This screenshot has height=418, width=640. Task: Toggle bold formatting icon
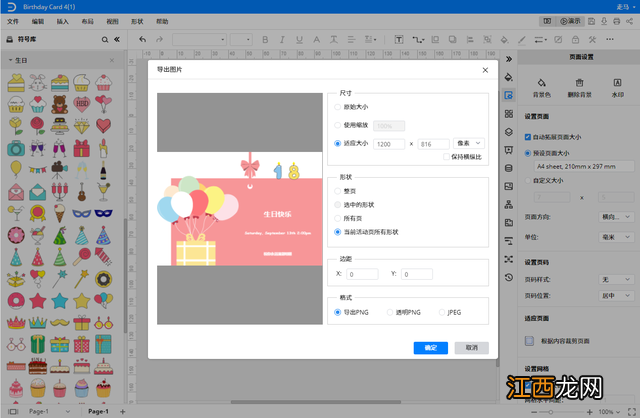(x=265, y=40)
